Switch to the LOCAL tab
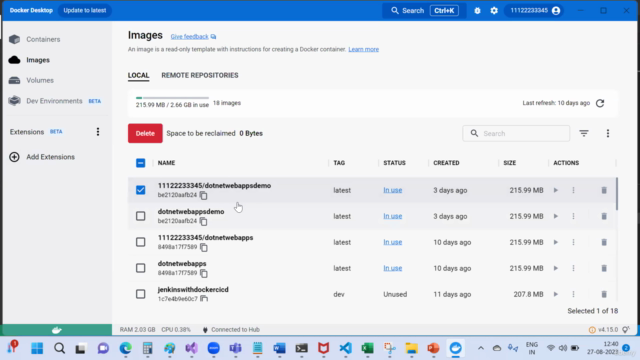This screenshot has width=640, height=360. click(138, 76)
